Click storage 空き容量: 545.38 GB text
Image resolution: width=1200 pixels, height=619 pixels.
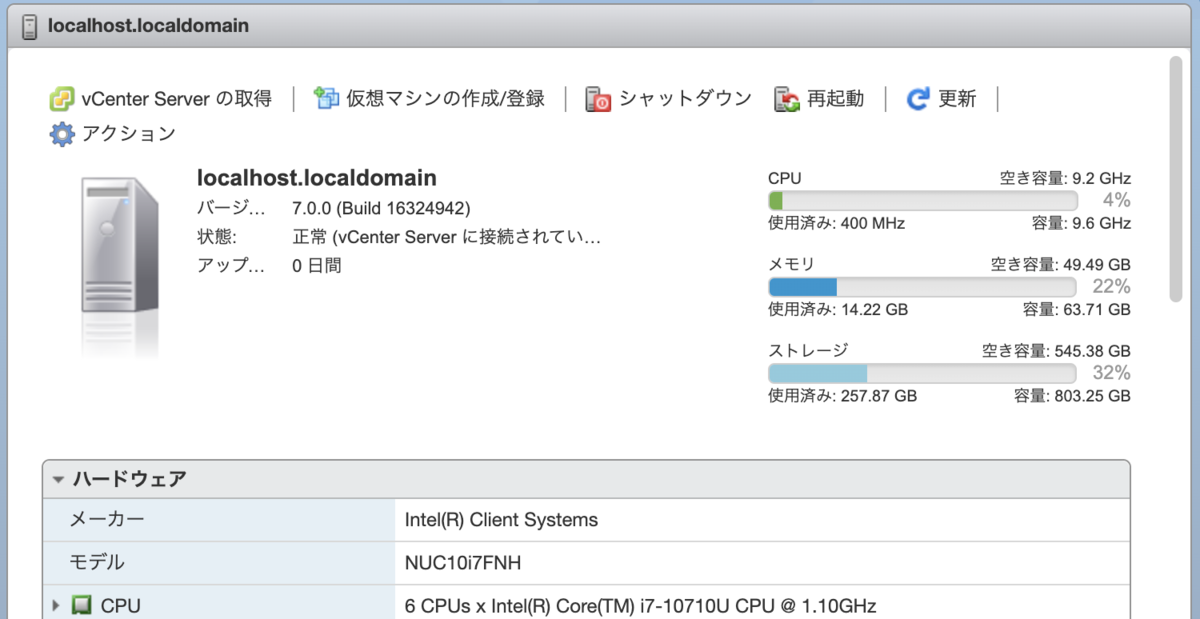pyautogui.click(x=1056, y=352)
